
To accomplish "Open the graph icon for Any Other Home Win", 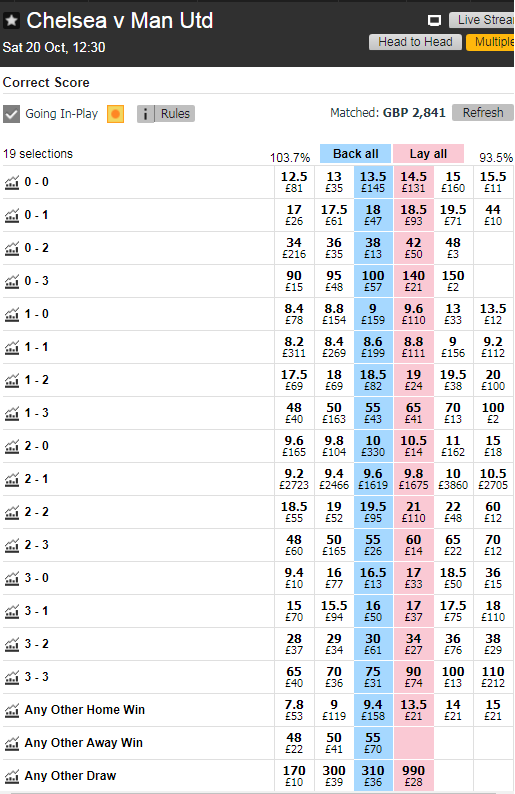I will point(12,710).
